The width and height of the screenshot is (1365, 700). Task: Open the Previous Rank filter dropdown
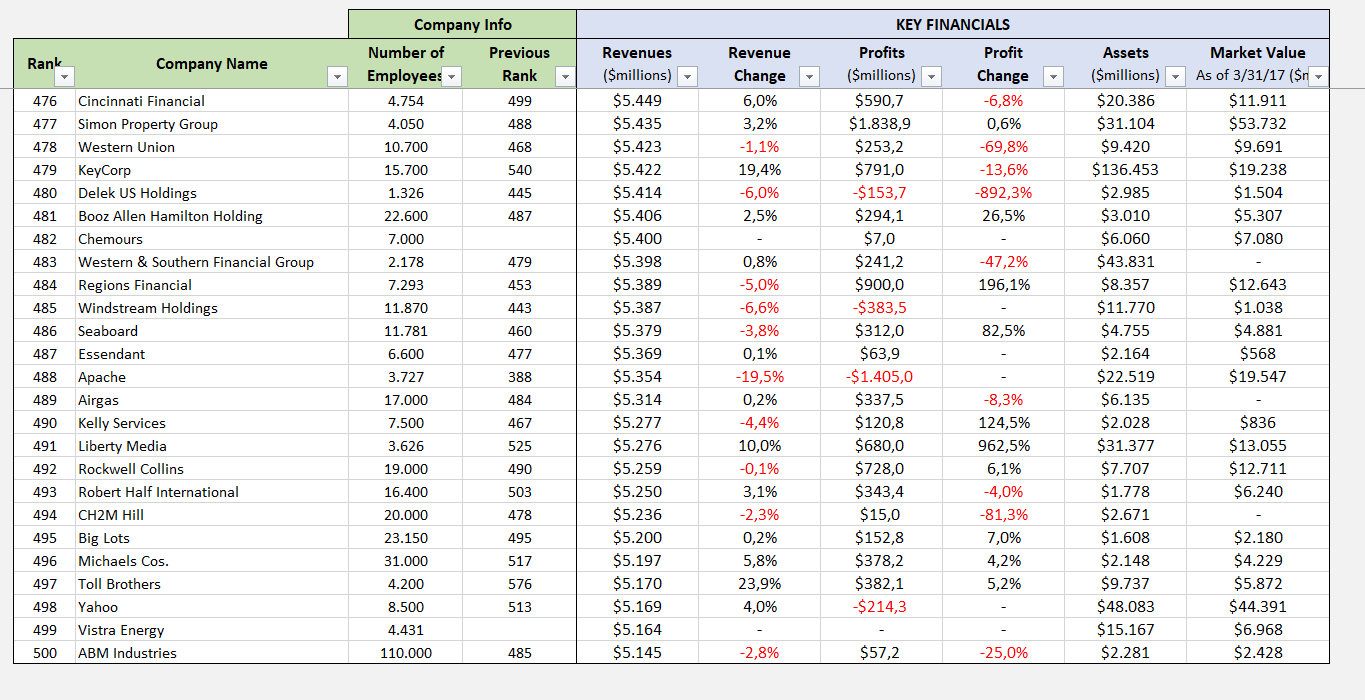pos(566,77)
